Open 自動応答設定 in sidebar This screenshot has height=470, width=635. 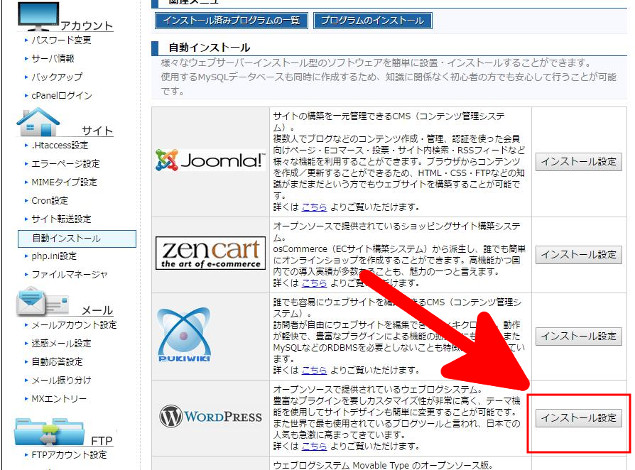(57, 362)
